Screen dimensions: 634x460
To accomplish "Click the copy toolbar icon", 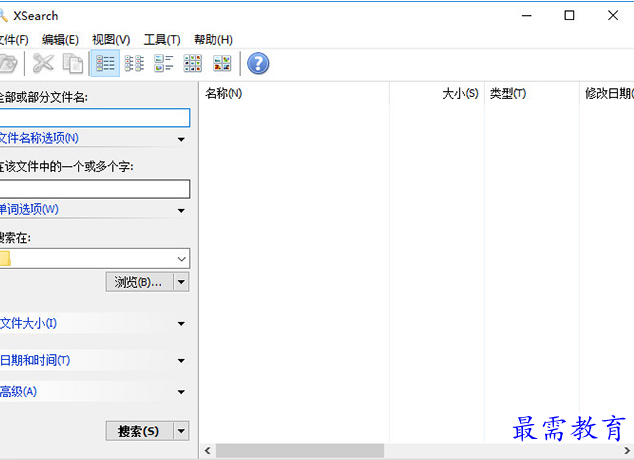I will tap(73, 63).
